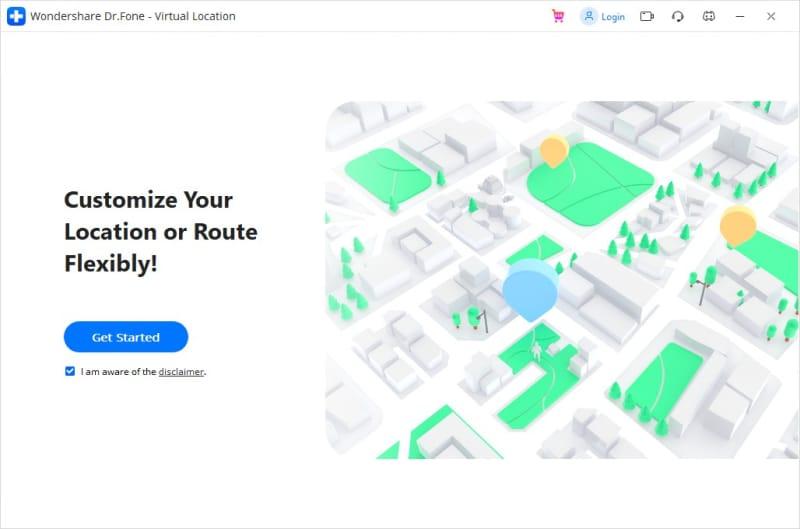
Task: Click the Dr.Fone logo in title bar
Action: (x=16, y=16)
